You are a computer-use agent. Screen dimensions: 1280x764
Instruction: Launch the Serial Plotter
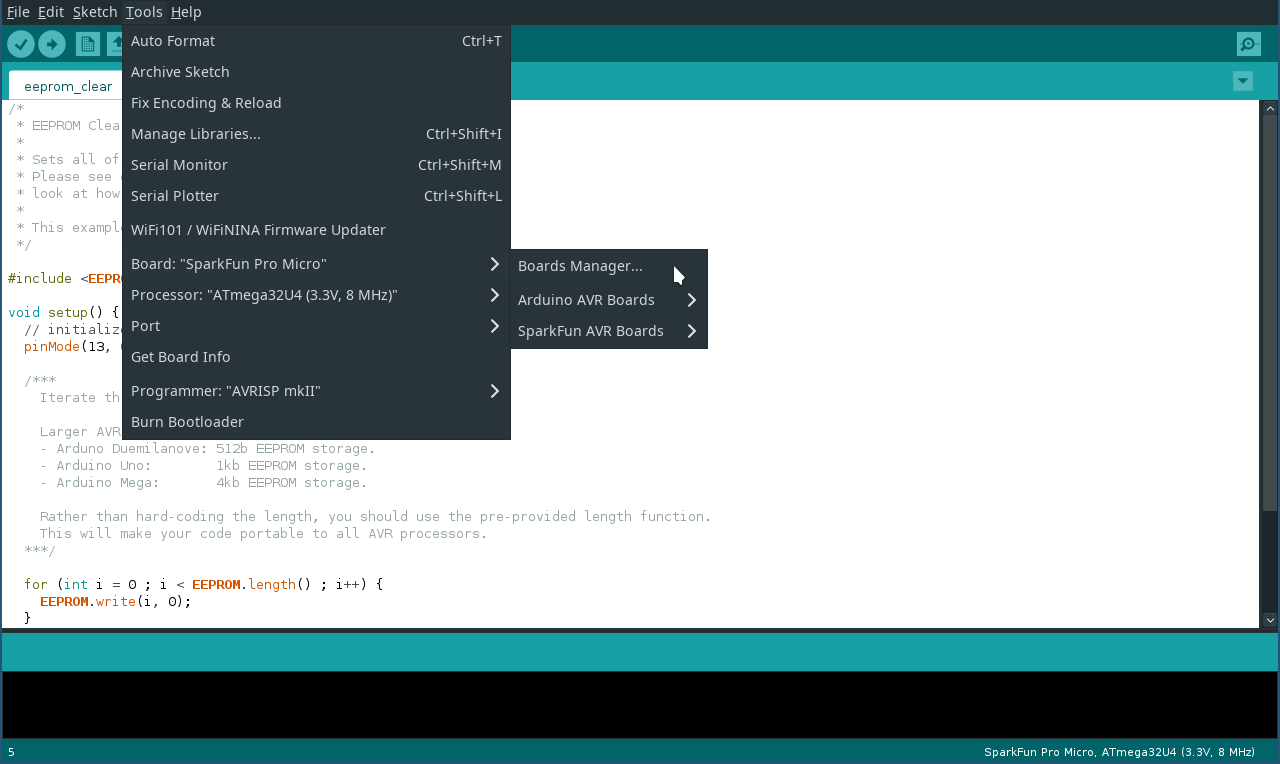175,196
